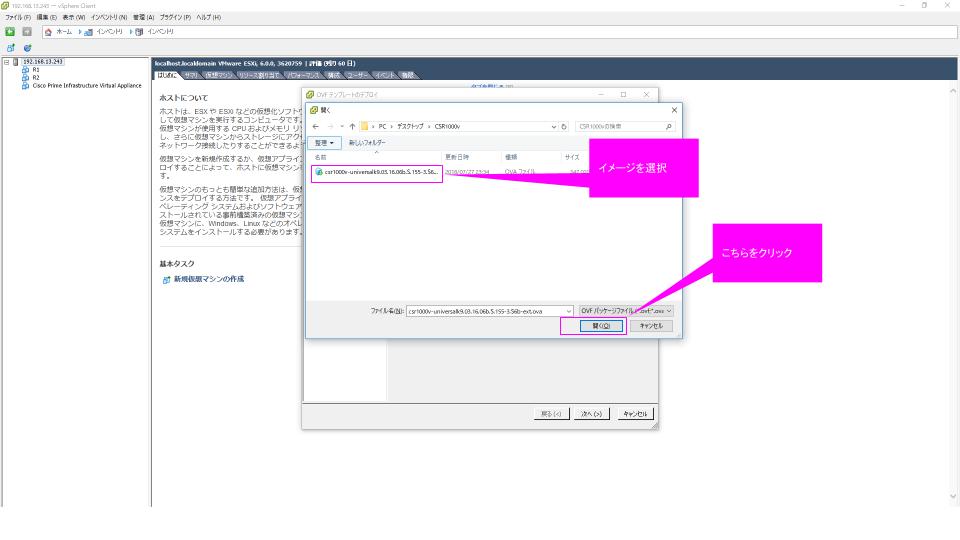Open the 管理(A) menu
Image resolution: width=960 pixels, height=540 pixels.
tap(144, 18)
